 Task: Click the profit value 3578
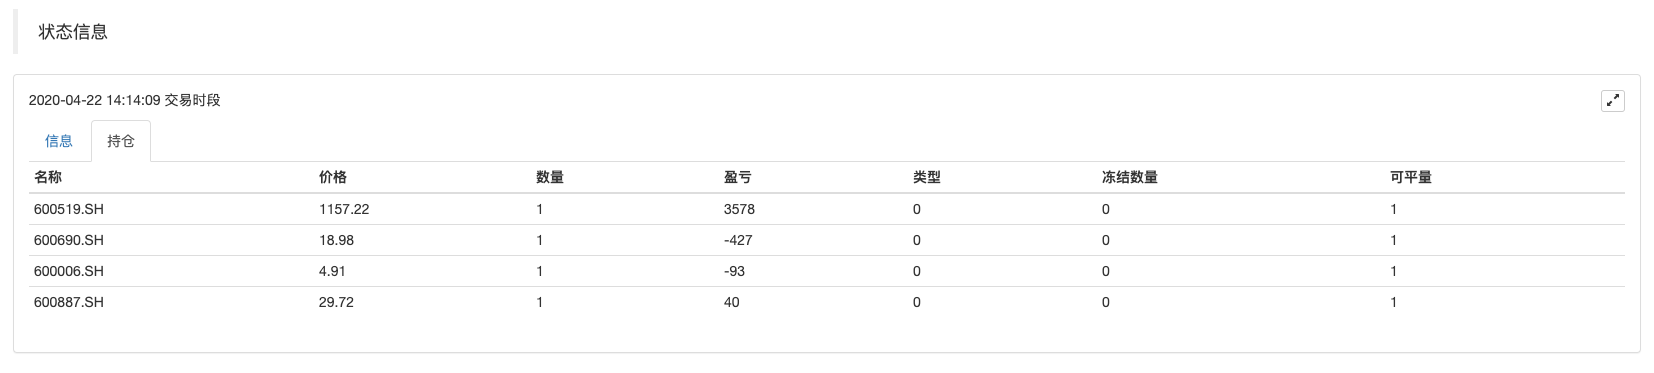[x=739, y=209]
